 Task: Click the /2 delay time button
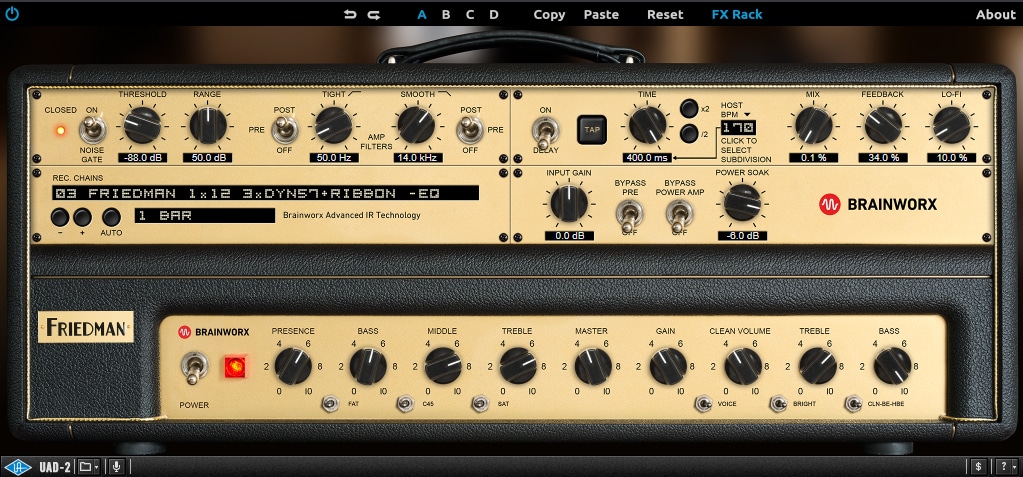coord(688,134)
